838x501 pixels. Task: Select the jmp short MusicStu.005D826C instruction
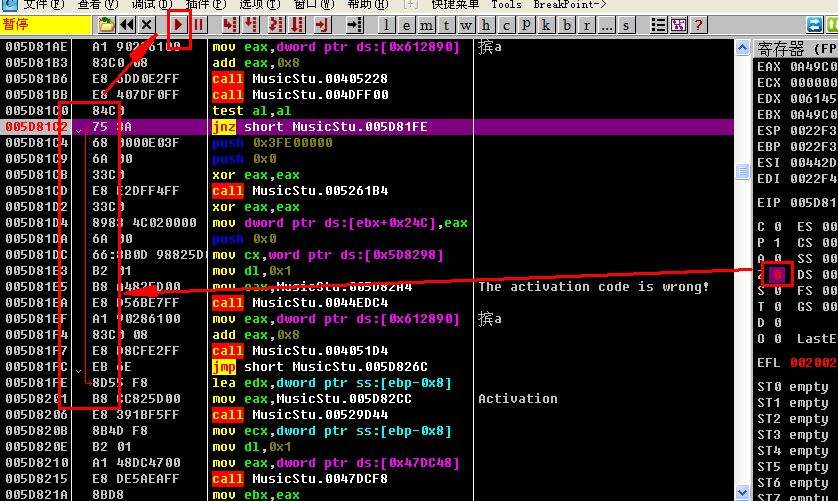(320, 367)
